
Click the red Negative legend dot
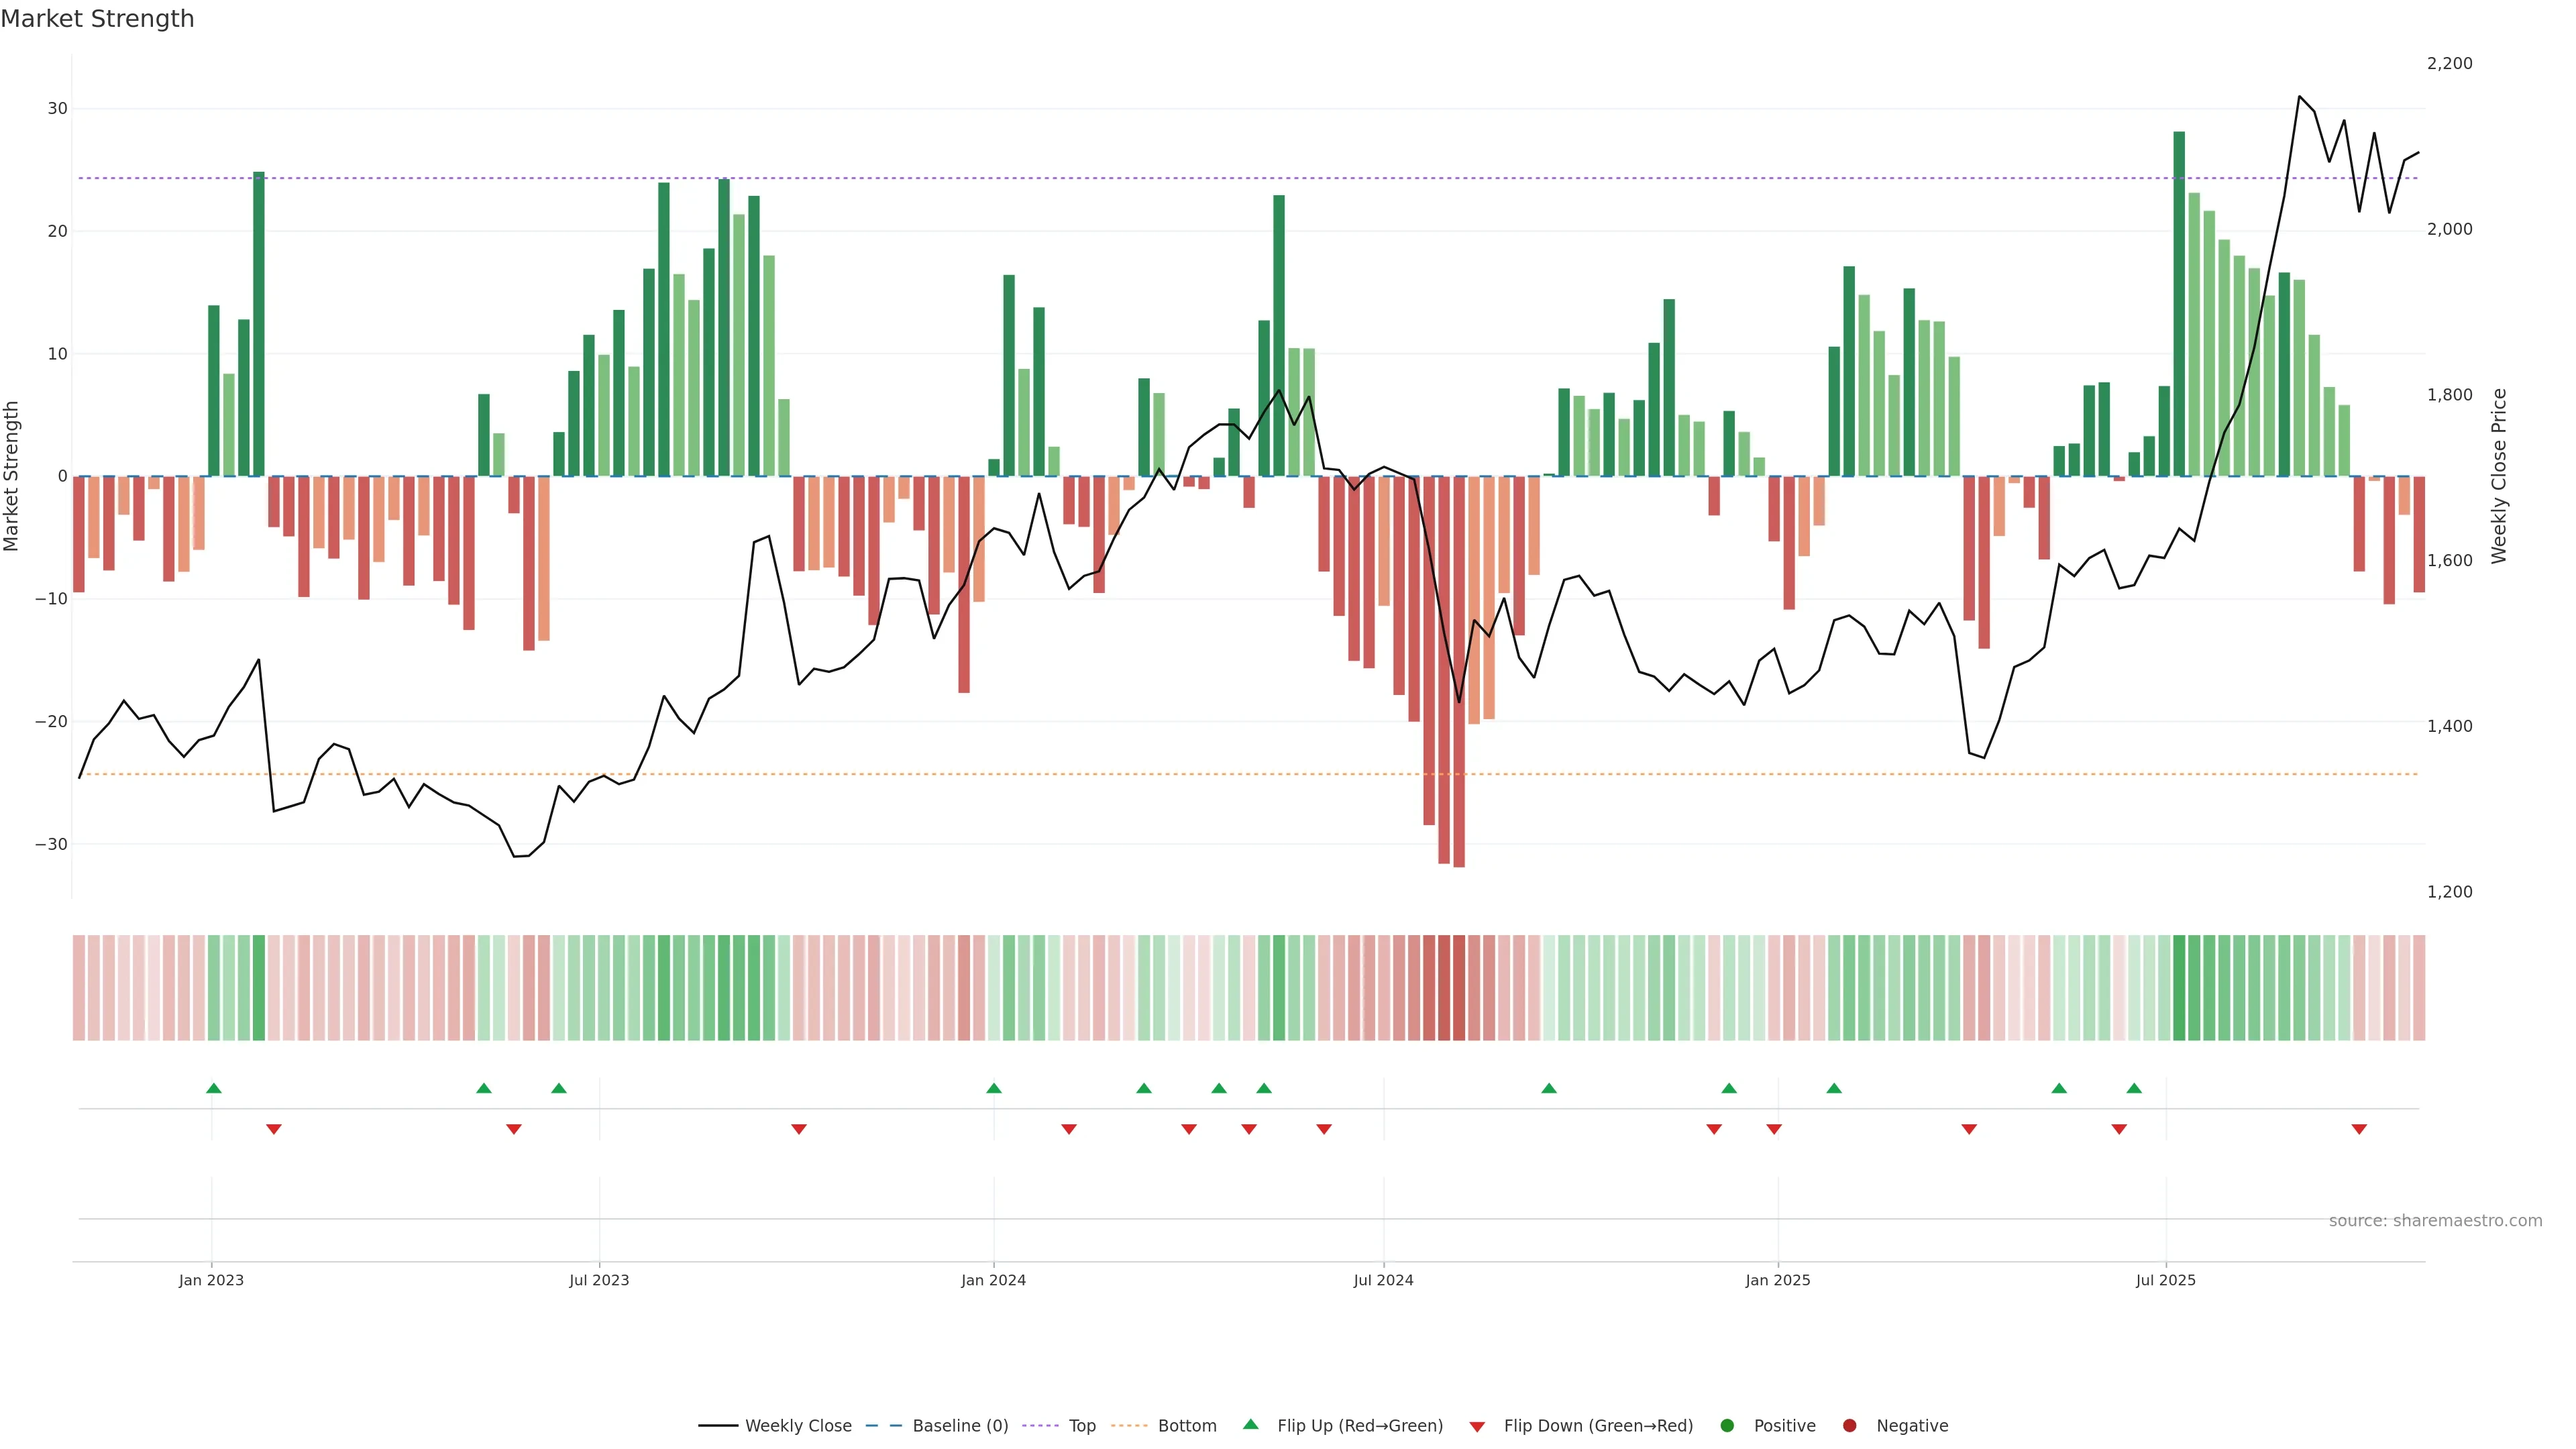1849,1425
